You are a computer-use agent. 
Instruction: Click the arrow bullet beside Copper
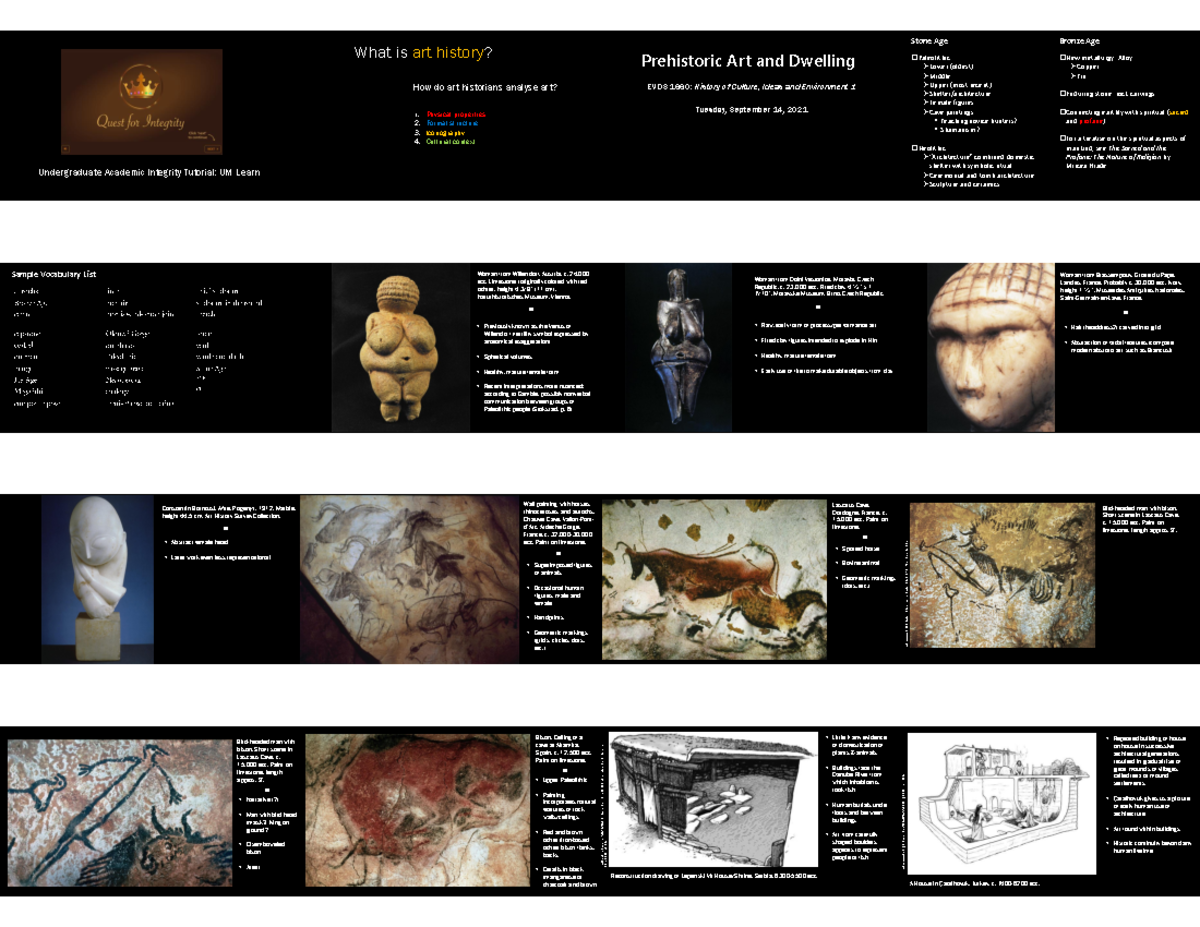click(1074, 67)
